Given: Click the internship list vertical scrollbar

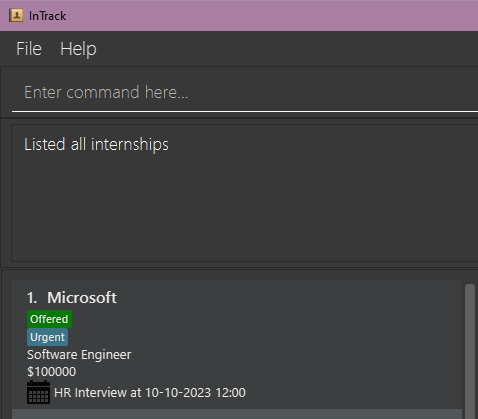Looking at the screenshot, I should tap(470, 351).
